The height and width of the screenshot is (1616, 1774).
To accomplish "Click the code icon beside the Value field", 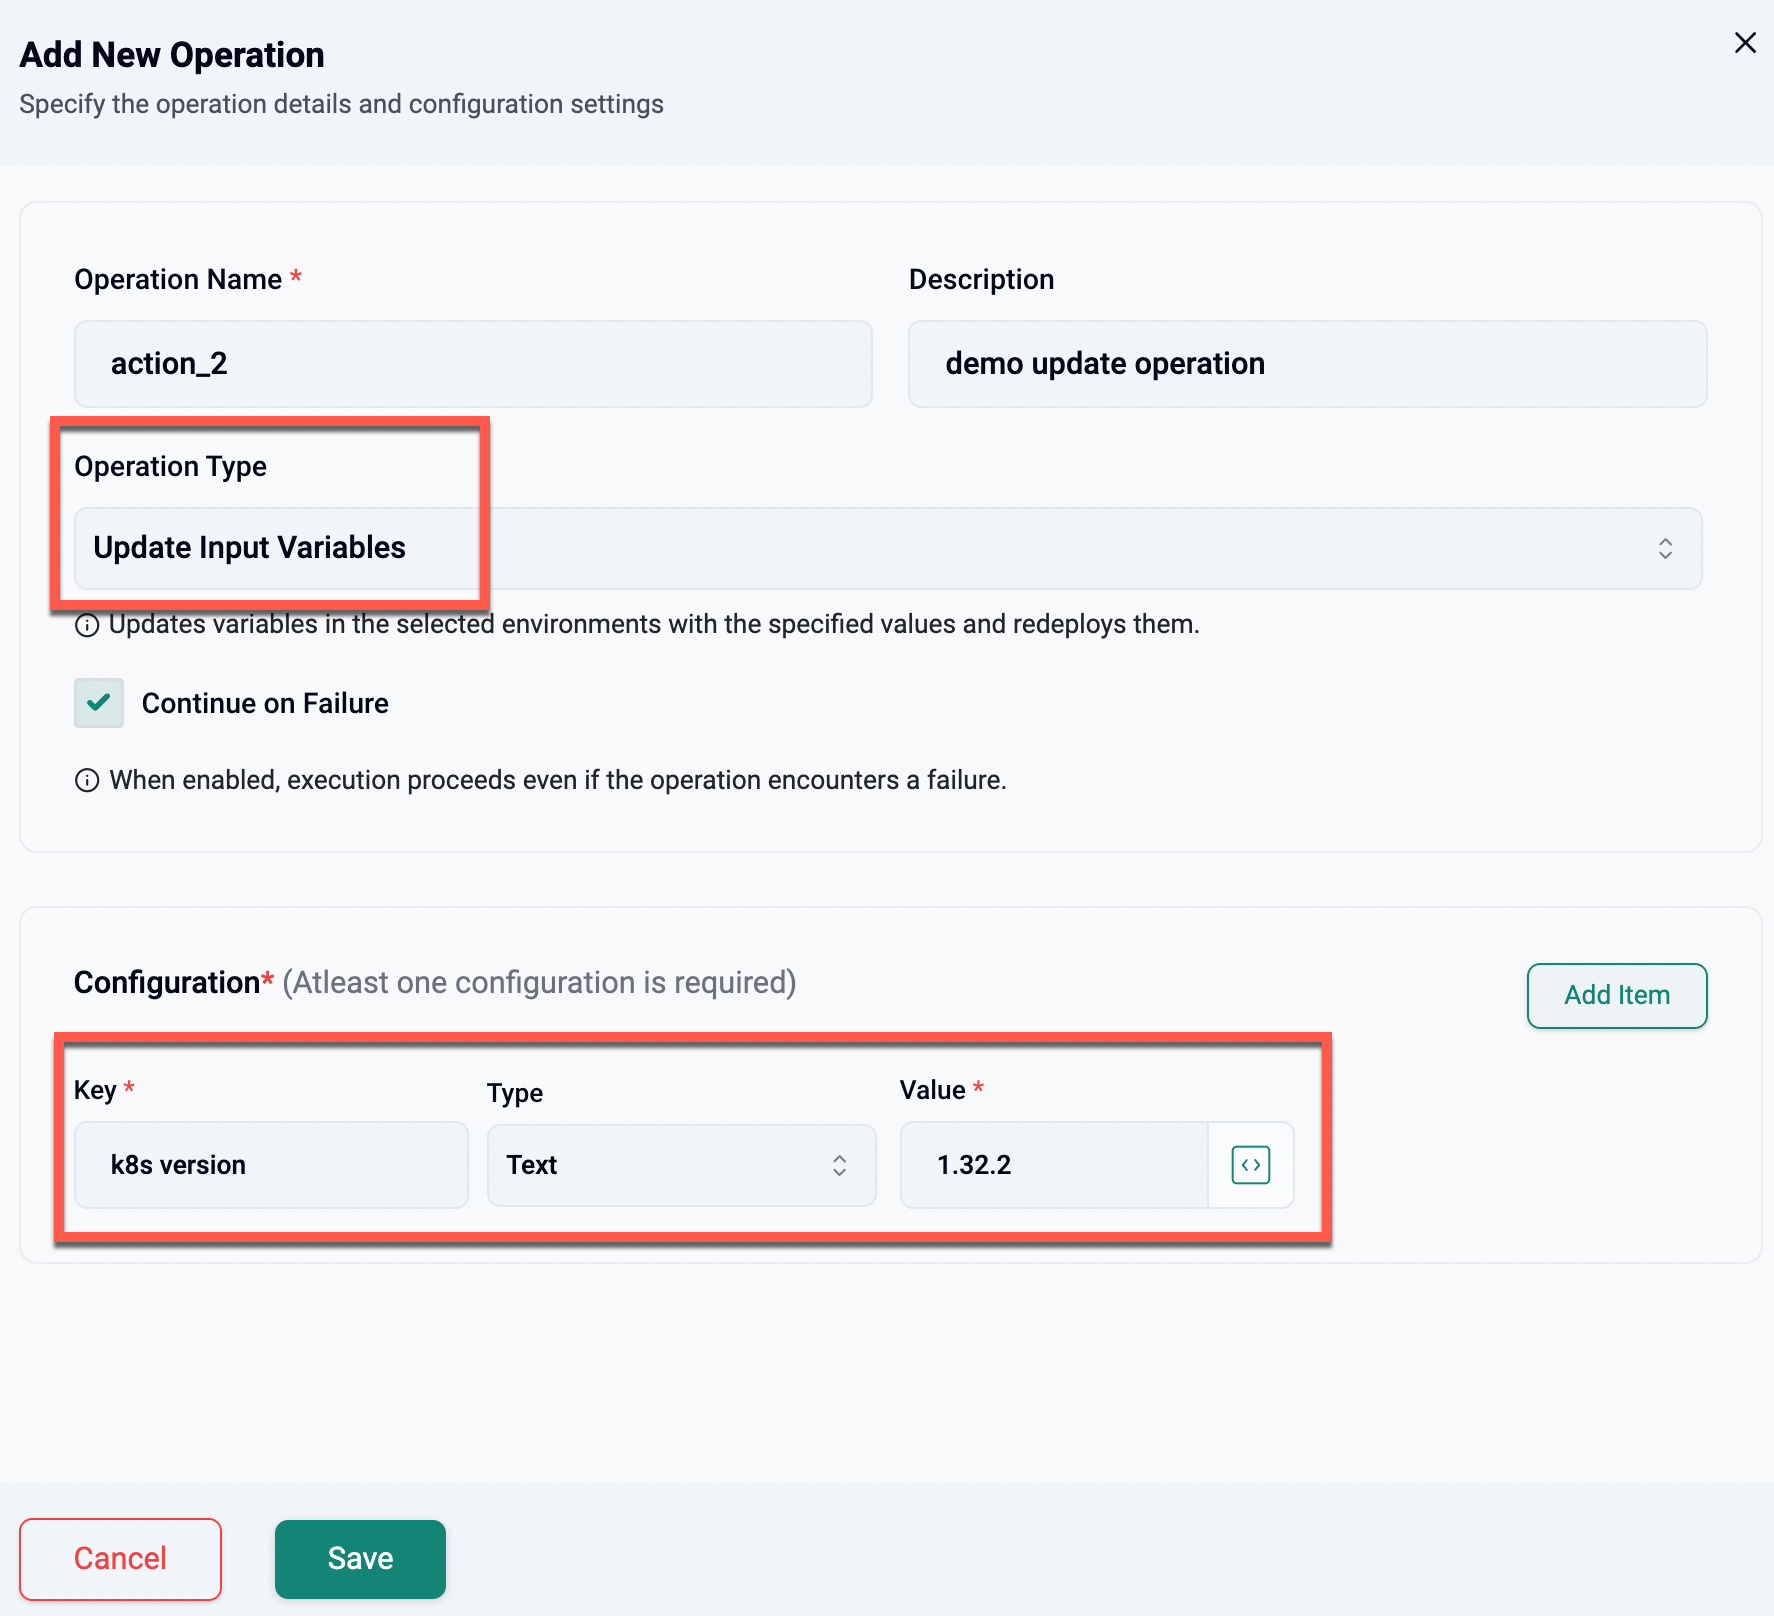I will 1250,1165.
